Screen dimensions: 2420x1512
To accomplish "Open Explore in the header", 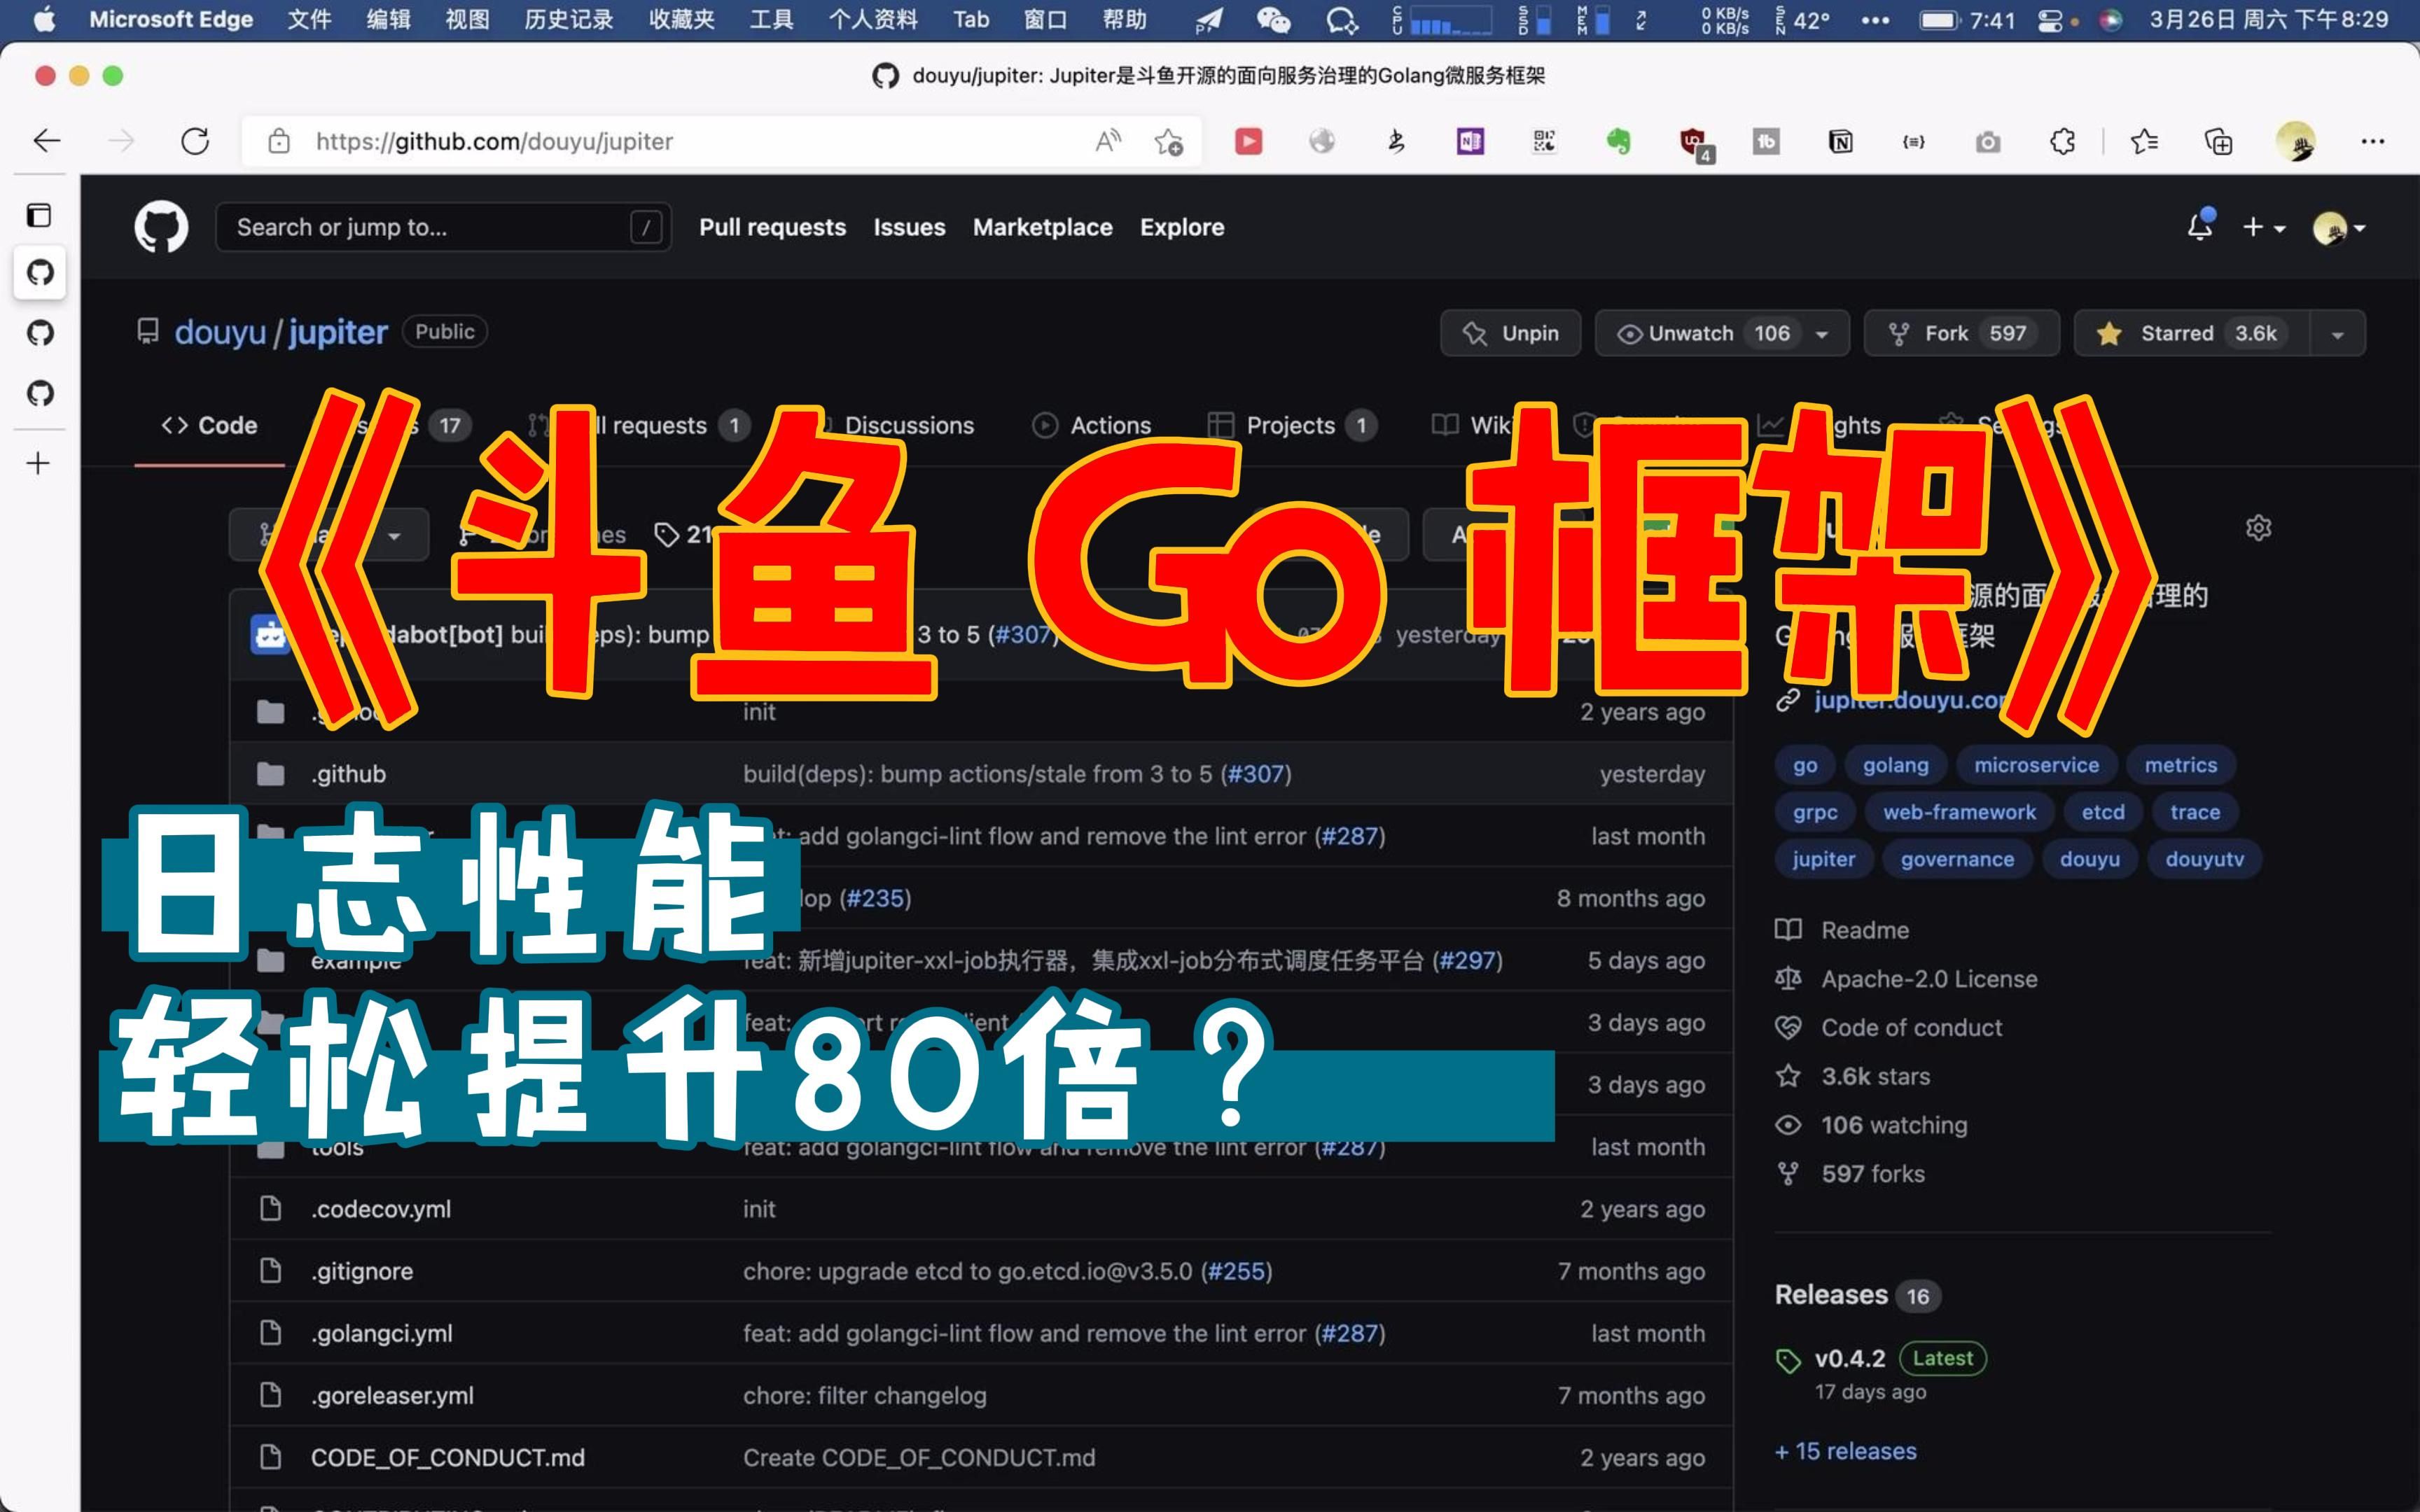I will click(1182, 227).
